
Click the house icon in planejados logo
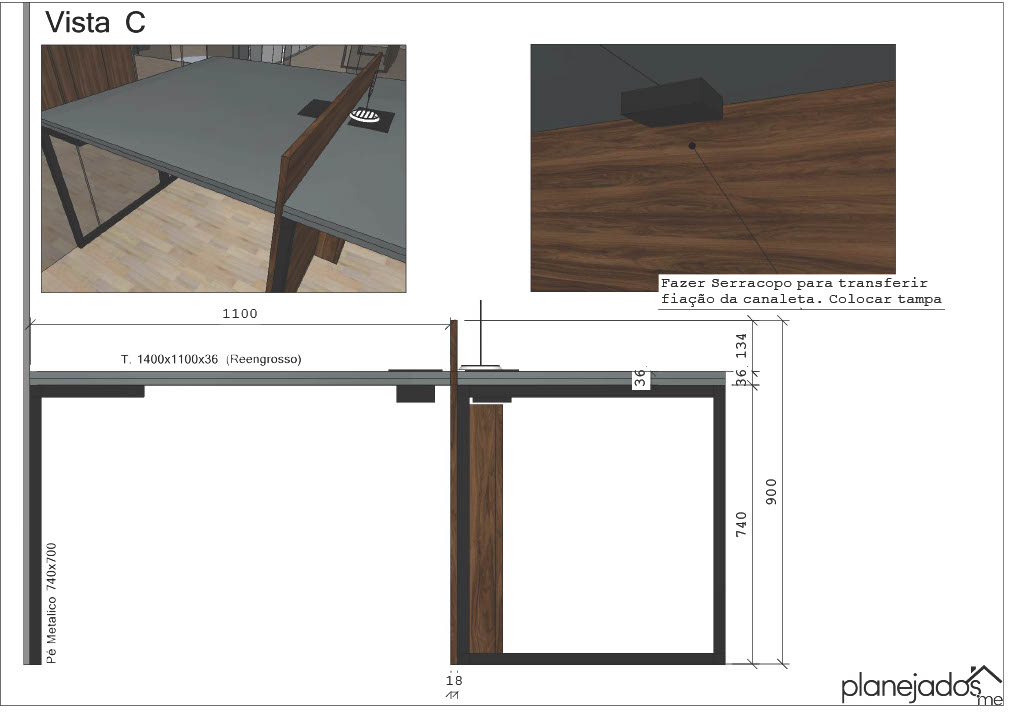(x=986, y=675)
